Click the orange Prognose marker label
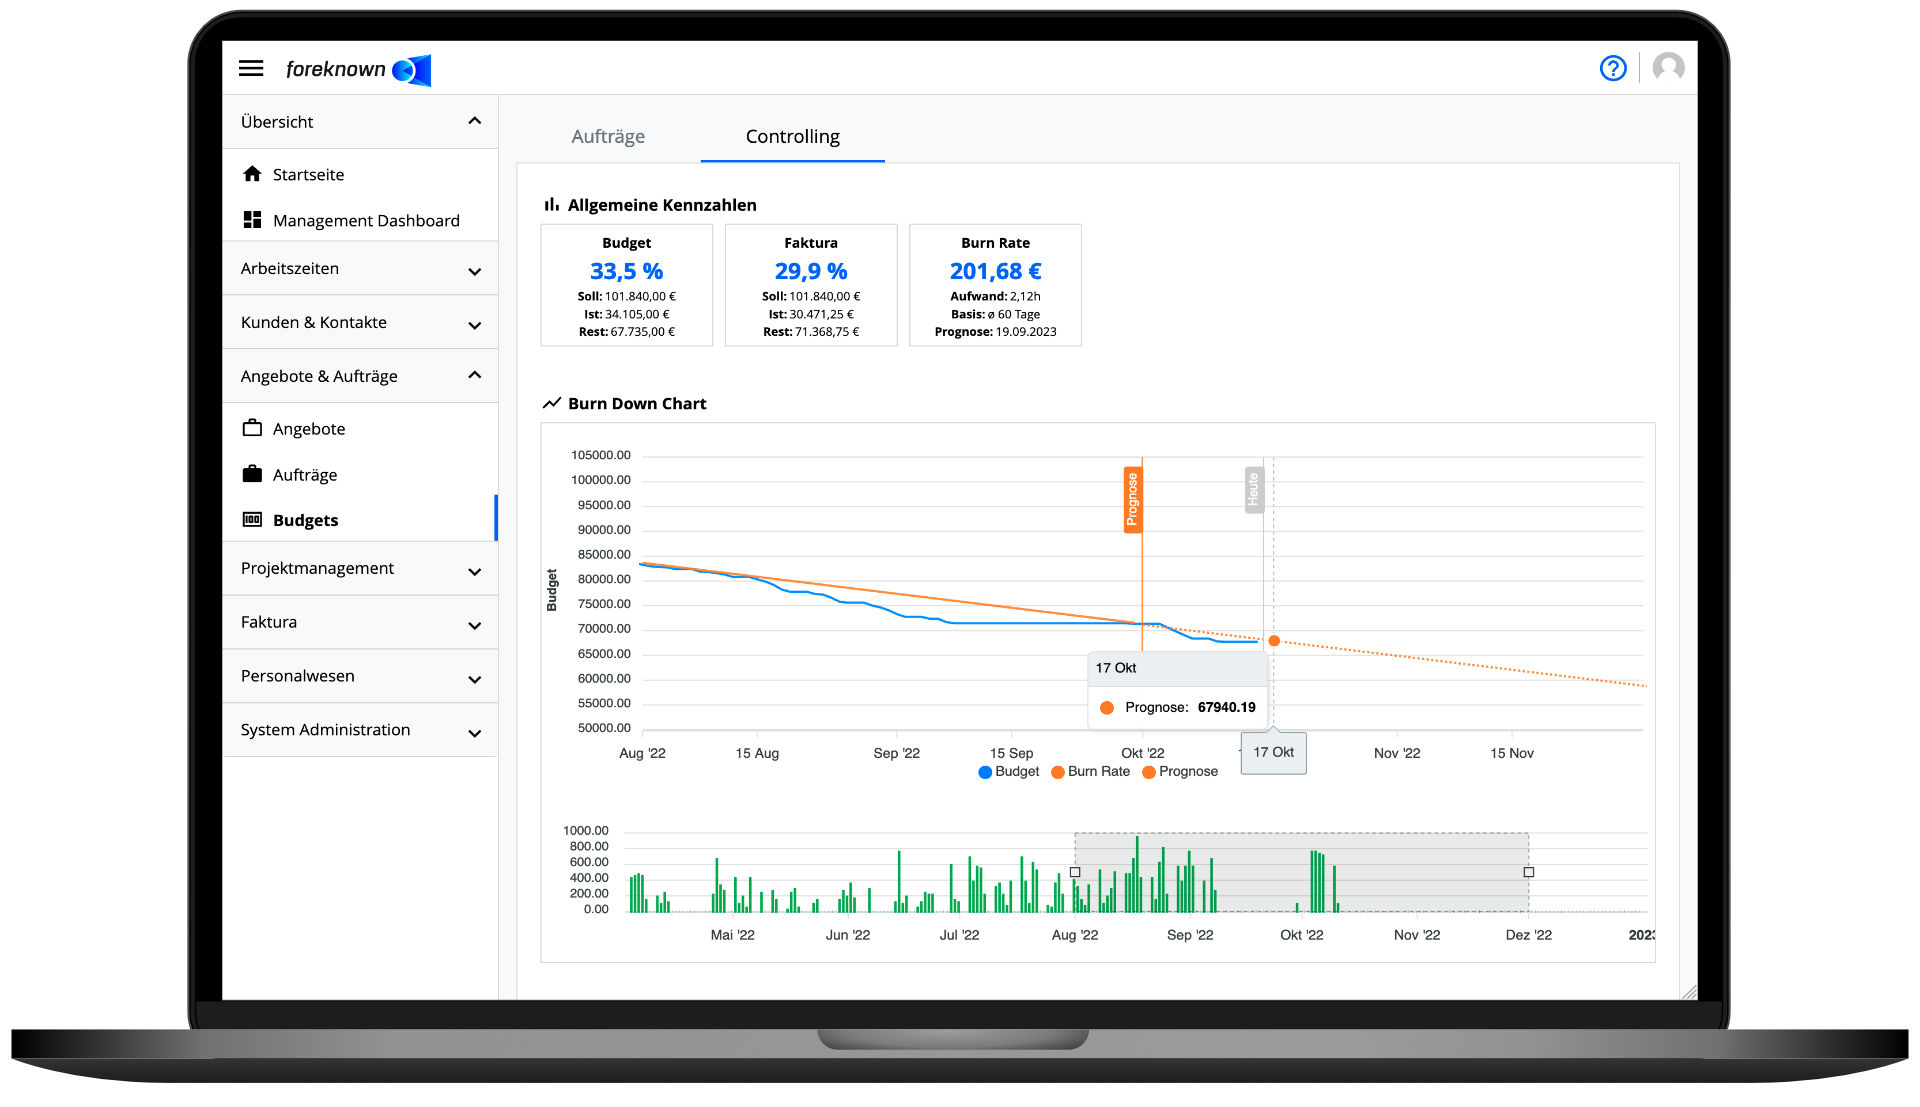The height and width of the screenshot is (1107, 1920). pyautogui.click(x=1132, y=499)
